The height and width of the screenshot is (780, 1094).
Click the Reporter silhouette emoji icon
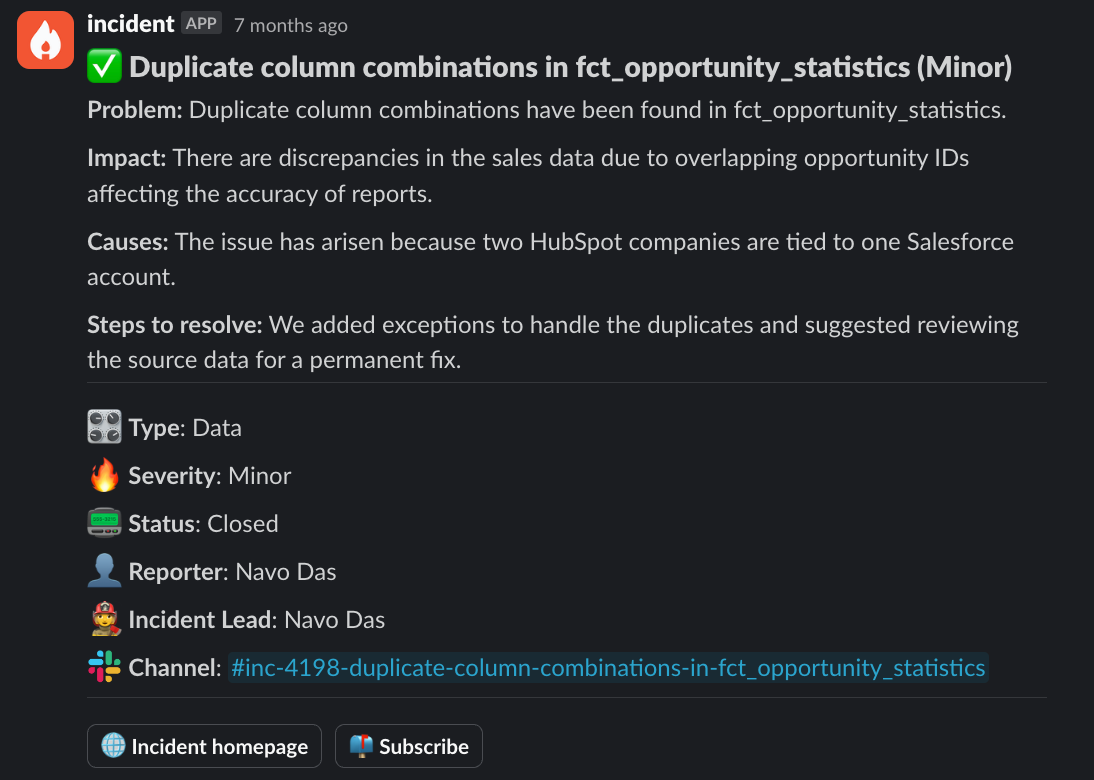(104, 572)
